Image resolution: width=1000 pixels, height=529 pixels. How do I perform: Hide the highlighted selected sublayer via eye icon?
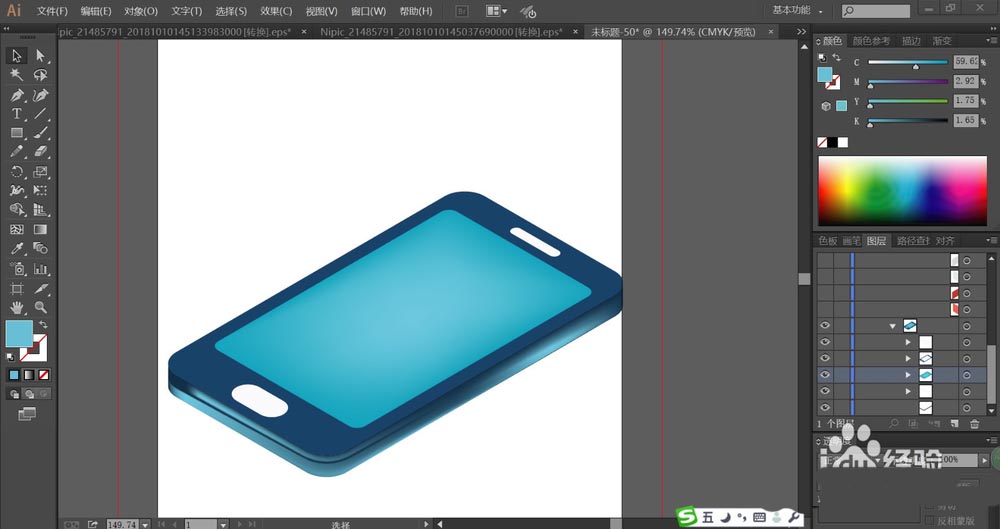coord(825,375)
